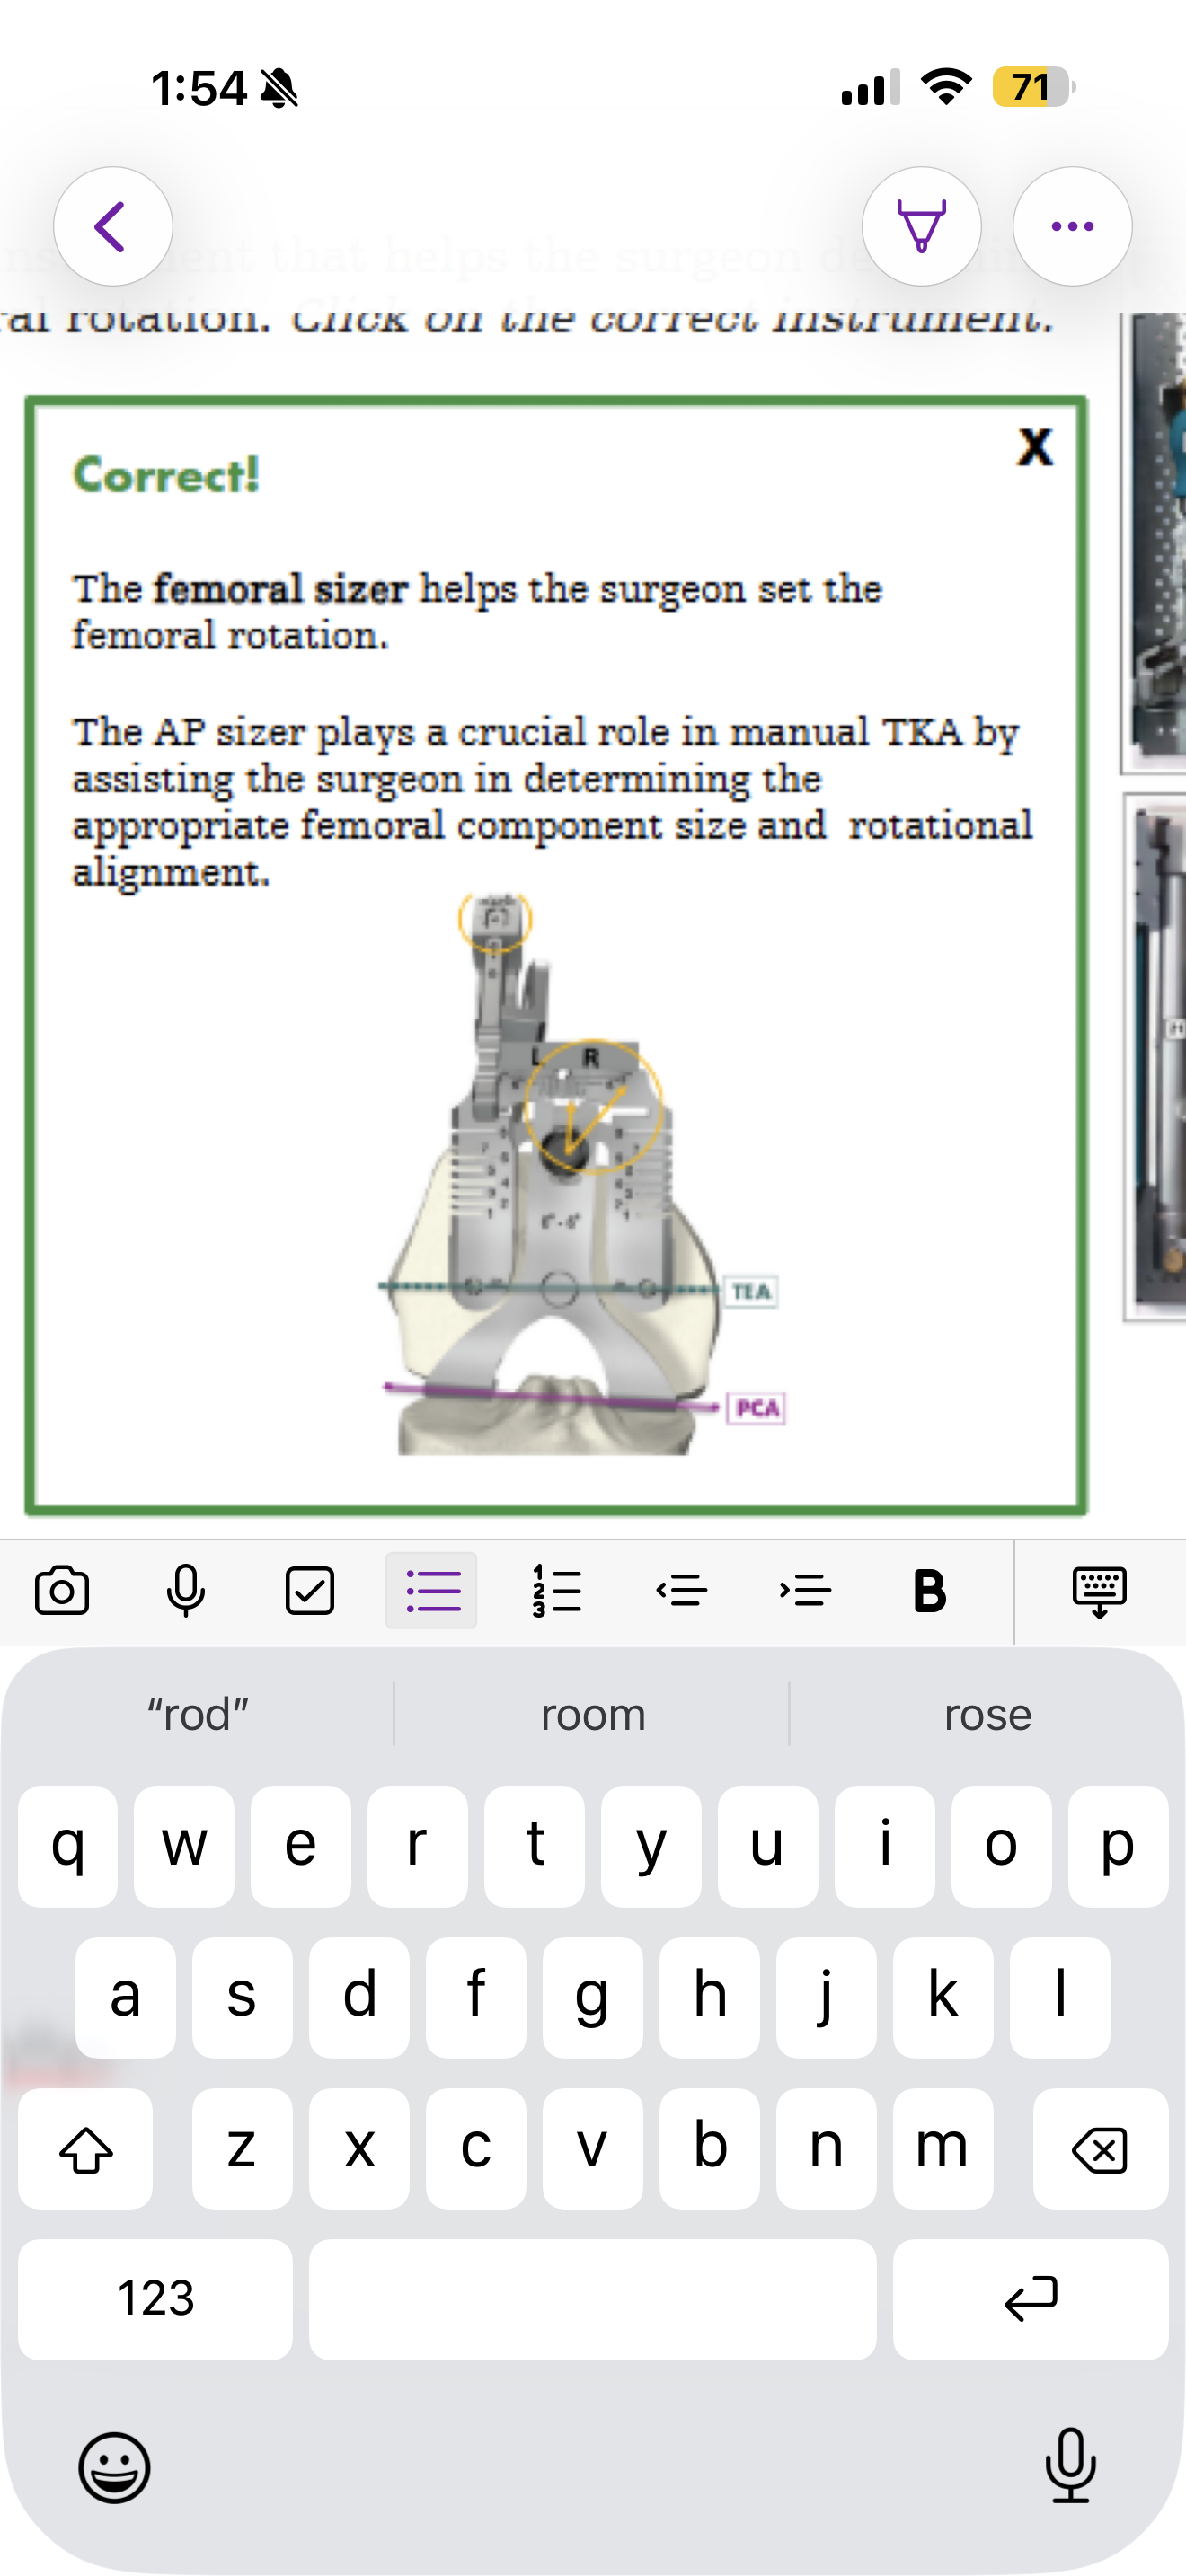This screenshot has height=2576, width=1186.
Task: Tap the PCA label in the diagram
Action: click(756, 1408)
